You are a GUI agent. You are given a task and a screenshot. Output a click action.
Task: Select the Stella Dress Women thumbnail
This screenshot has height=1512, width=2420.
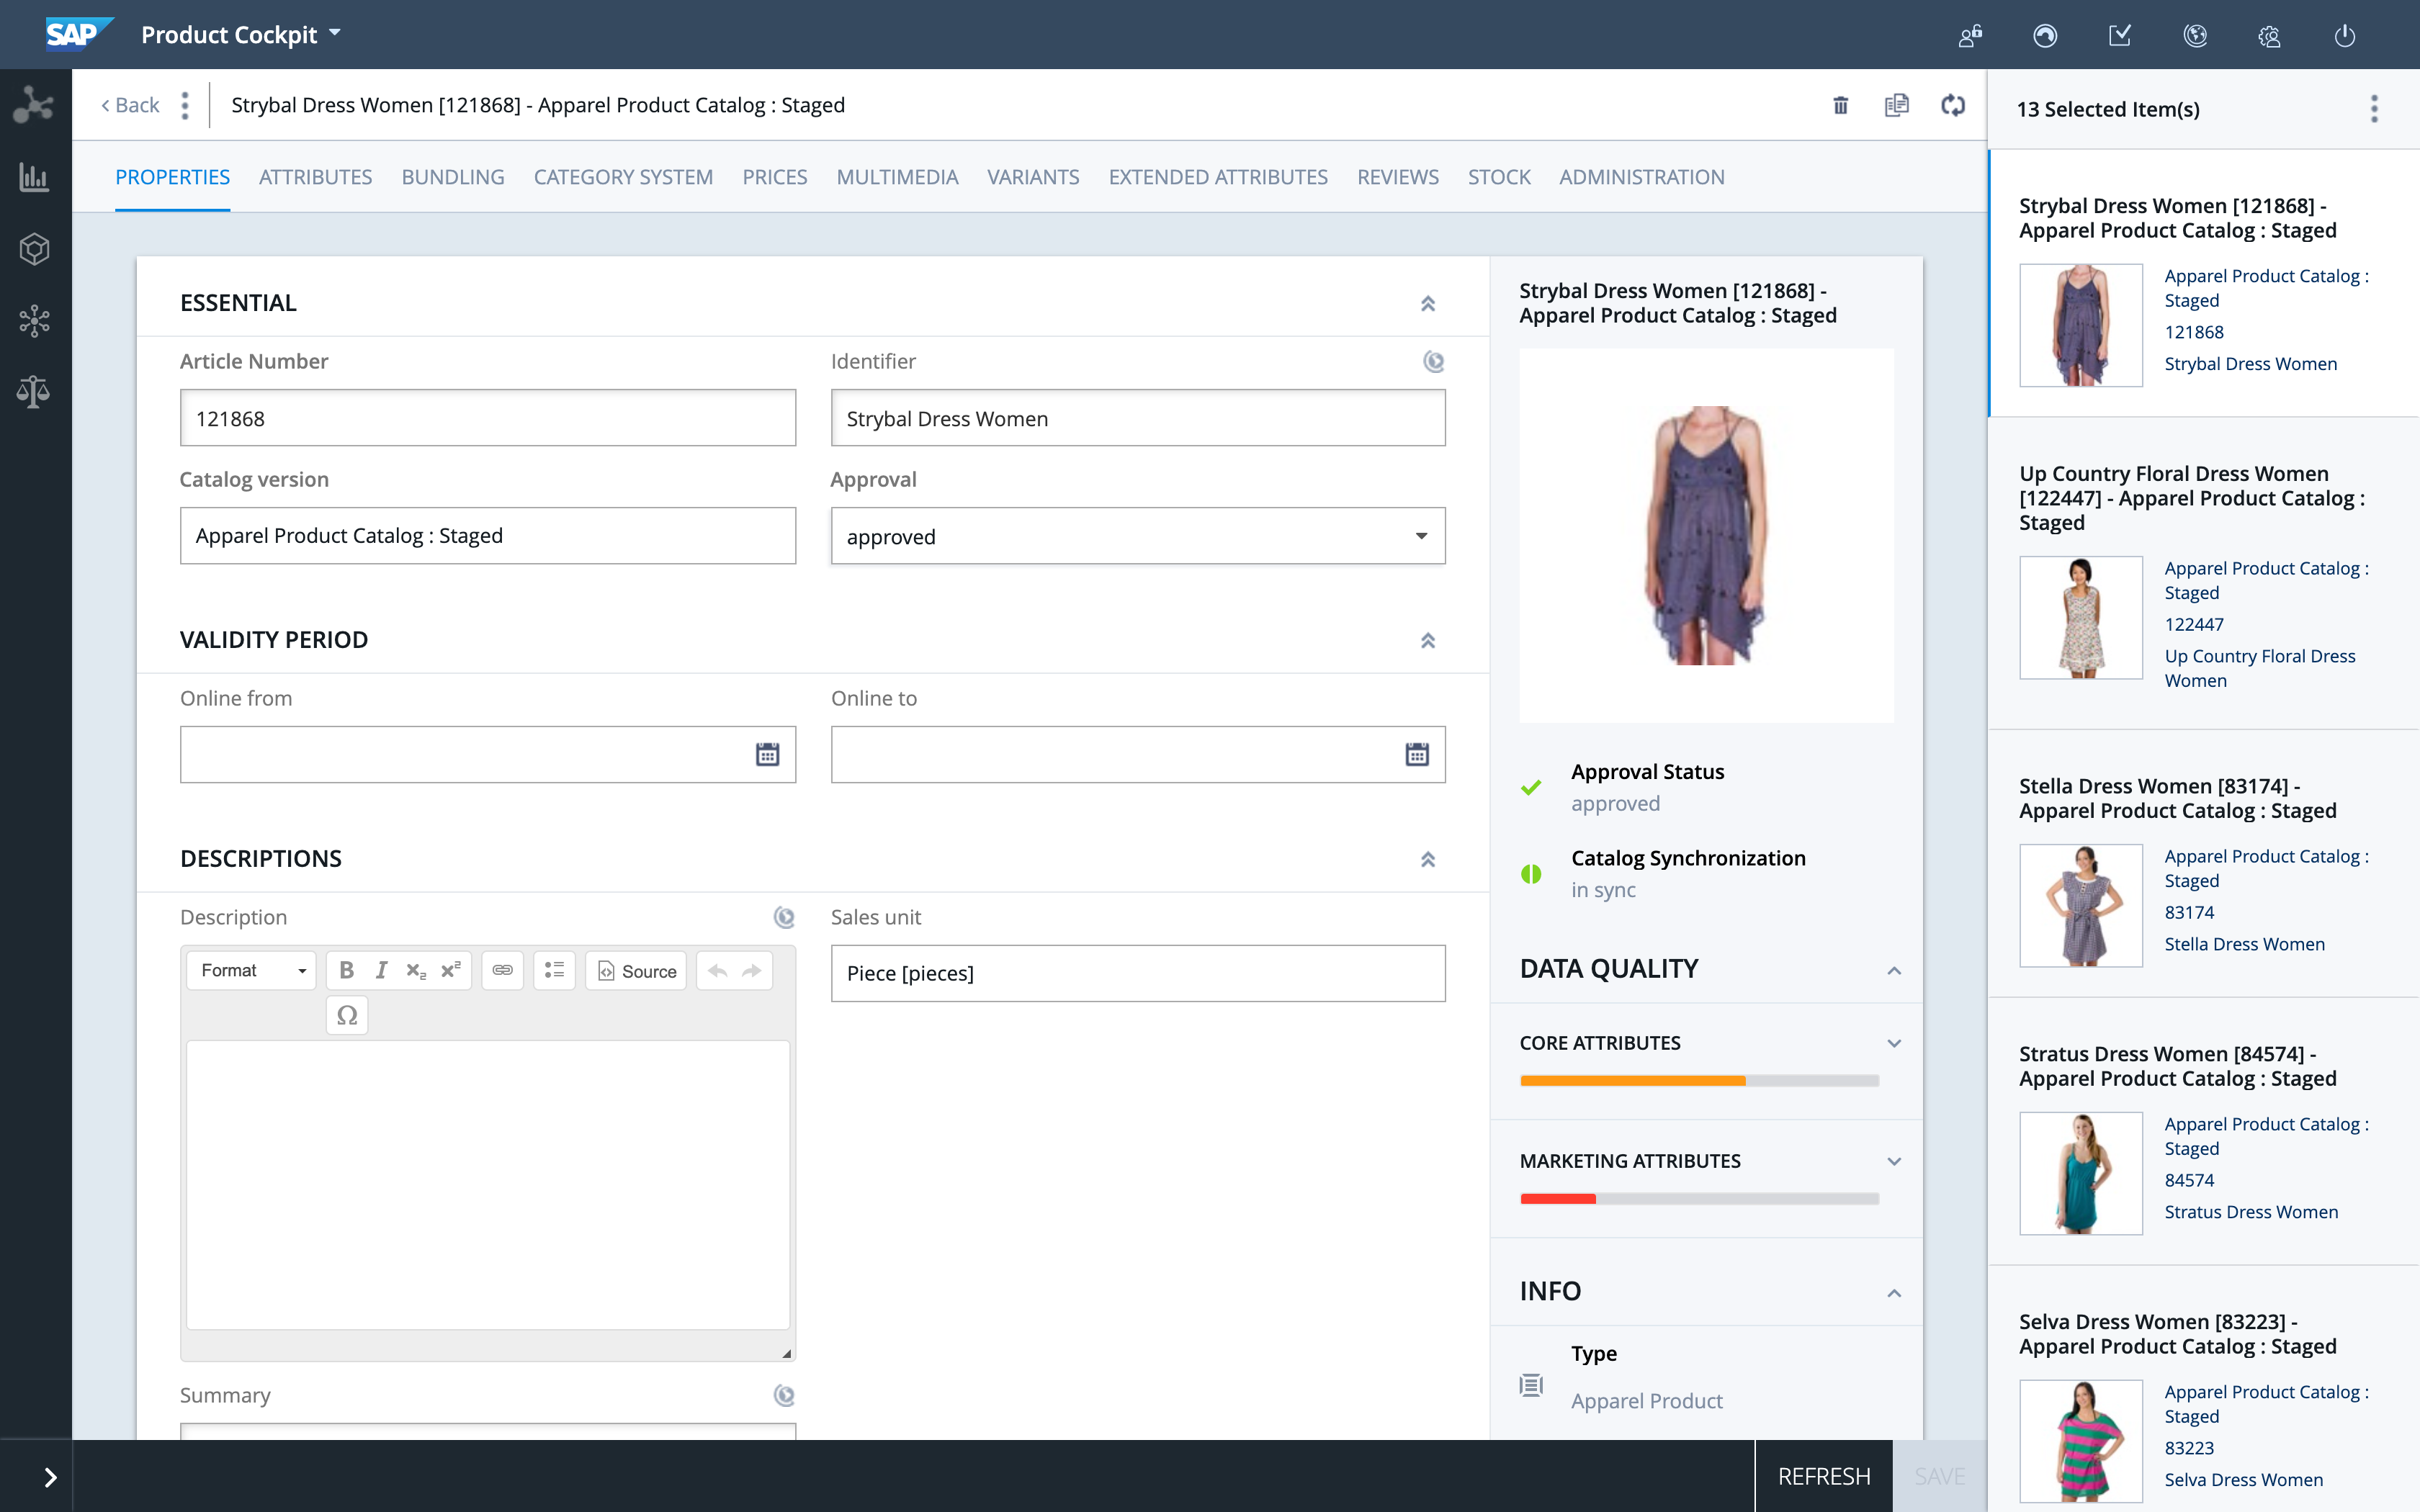2080,905
